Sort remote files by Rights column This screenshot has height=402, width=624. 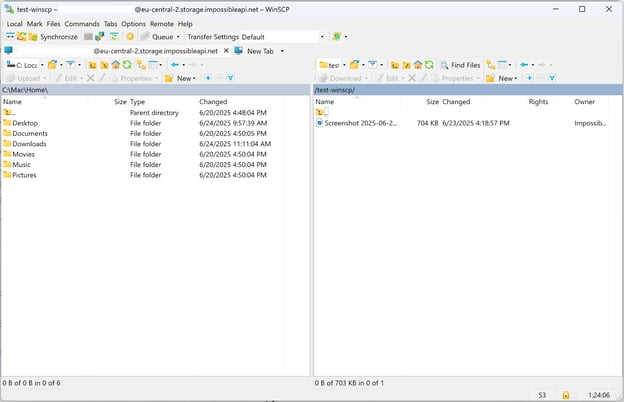coord(538,102)
